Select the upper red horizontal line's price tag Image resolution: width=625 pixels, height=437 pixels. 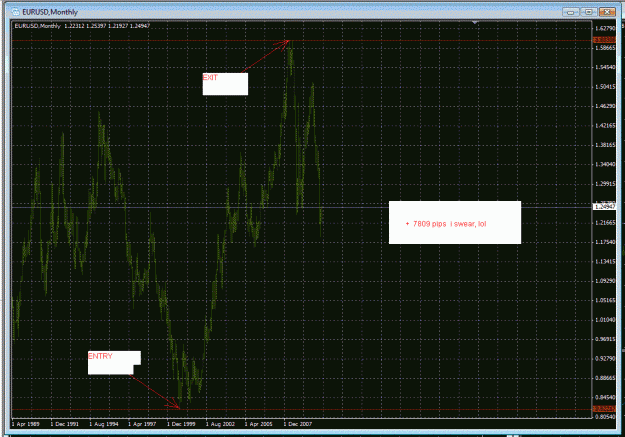tap(604, 40)
